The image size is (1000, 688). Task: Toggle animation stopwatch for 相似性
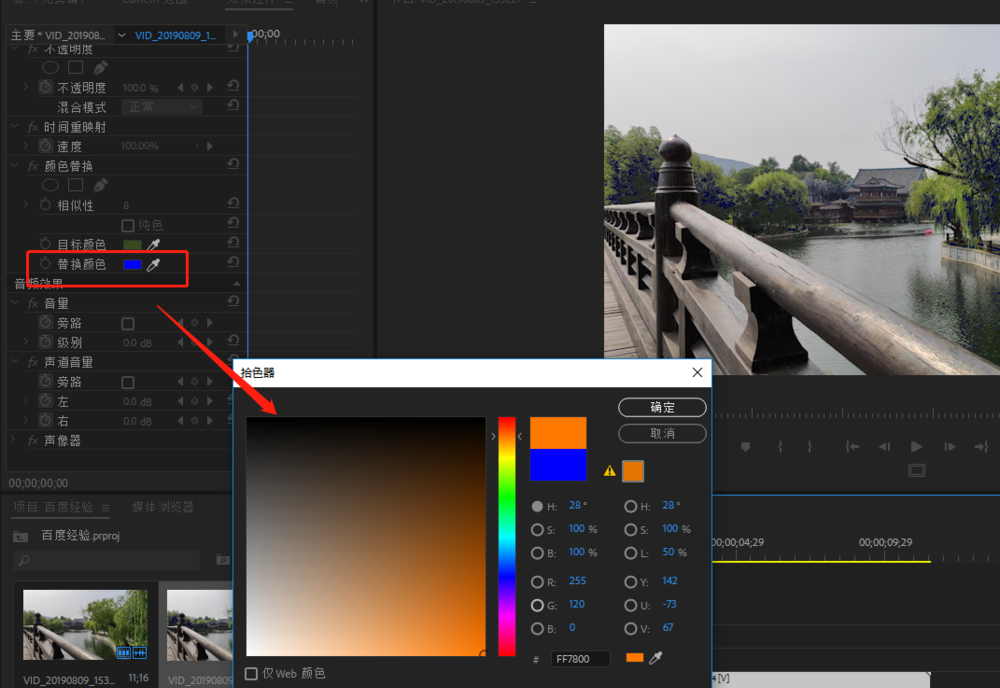45,205
